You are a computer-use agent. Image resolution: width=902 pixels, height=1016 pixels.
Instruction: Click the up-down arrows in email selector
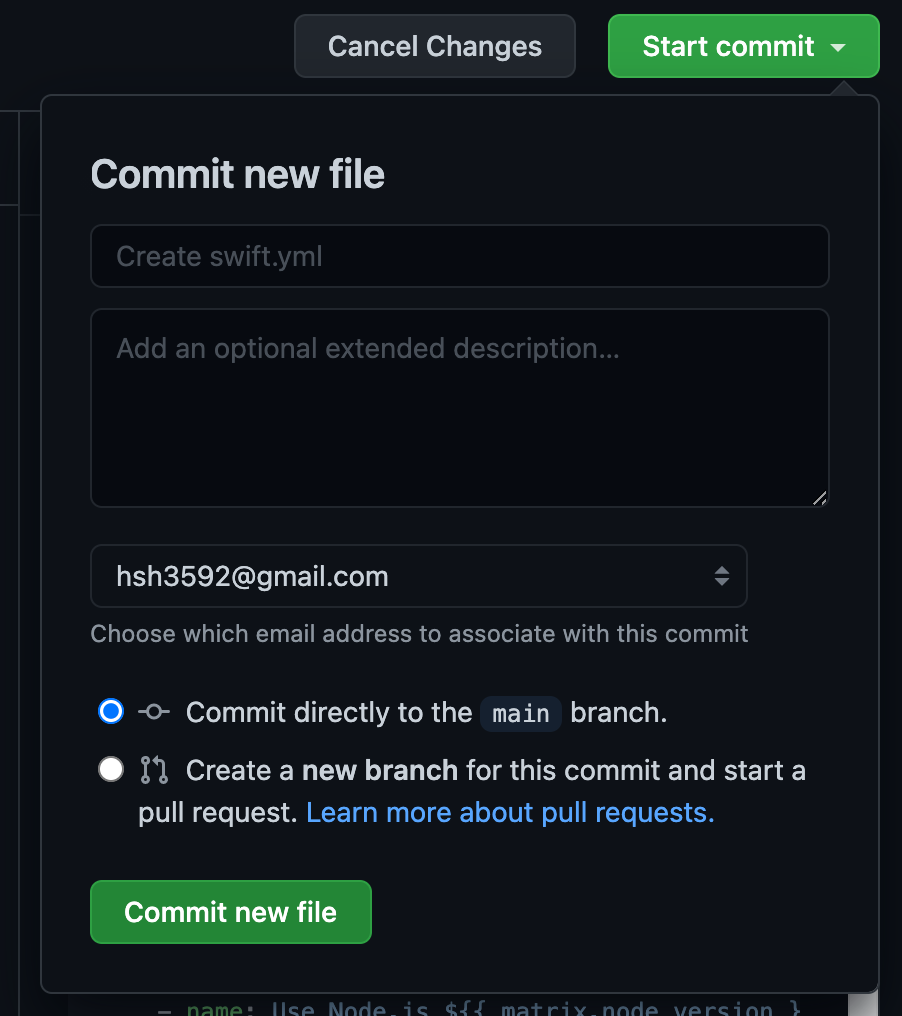pyautogui.click(x=722, y=576)
